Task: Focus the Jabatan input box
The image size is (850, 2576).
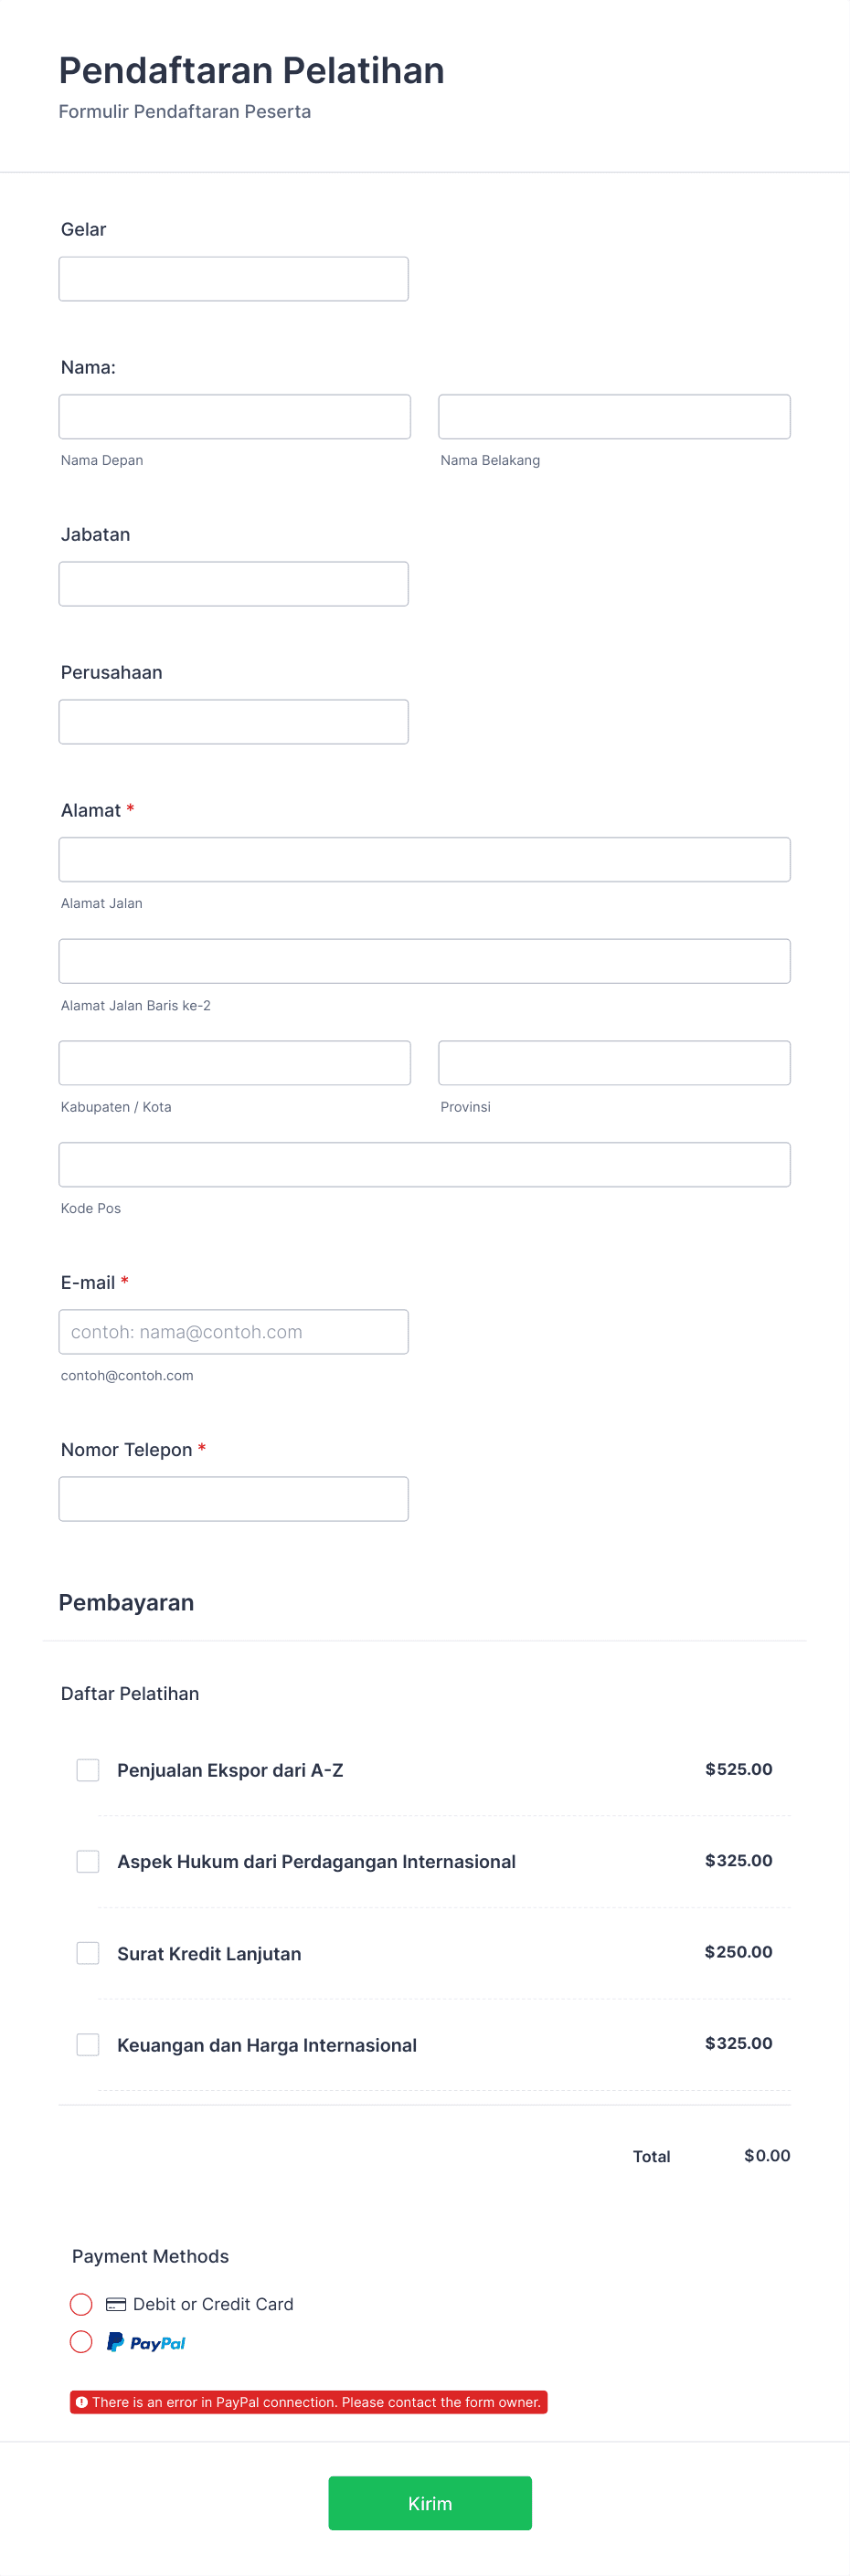Action: point(234,584)
